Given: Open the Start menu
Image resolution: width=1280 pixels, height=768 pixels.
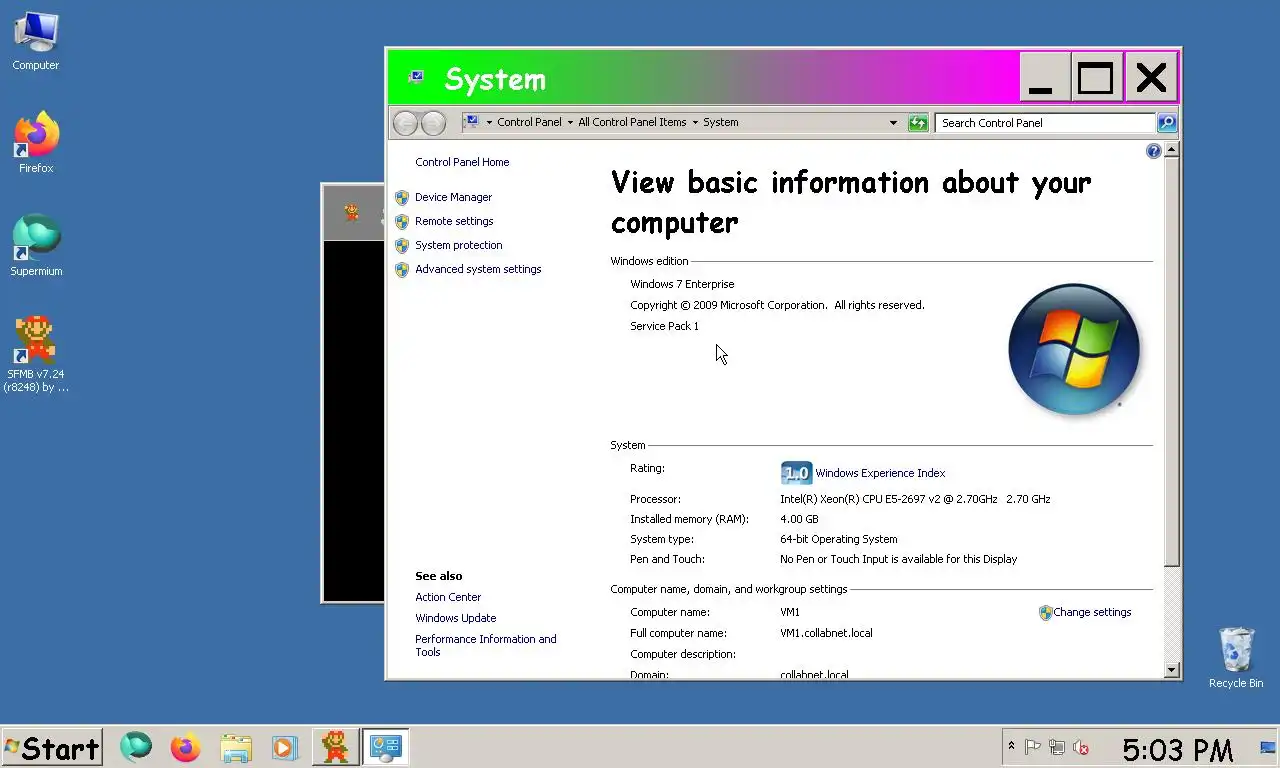Looking at the screenshot, I should 52,748.
